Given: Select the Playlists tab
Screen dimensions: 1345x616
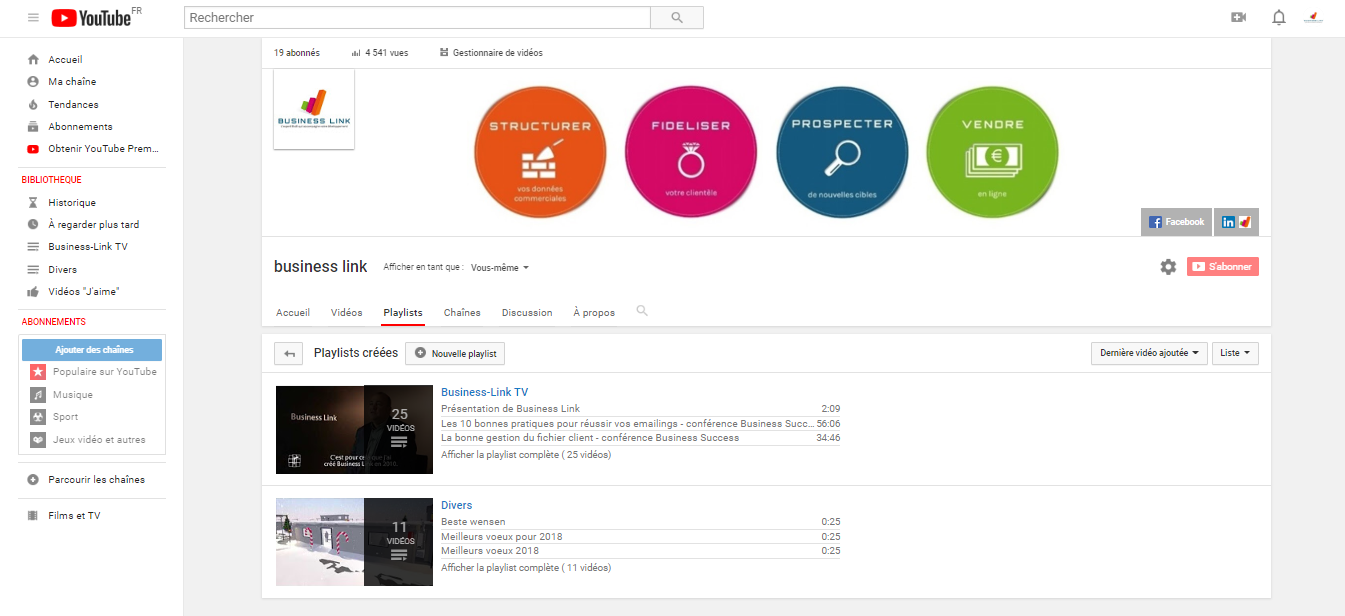Looking at the screenshot, I should click(403, 313).
